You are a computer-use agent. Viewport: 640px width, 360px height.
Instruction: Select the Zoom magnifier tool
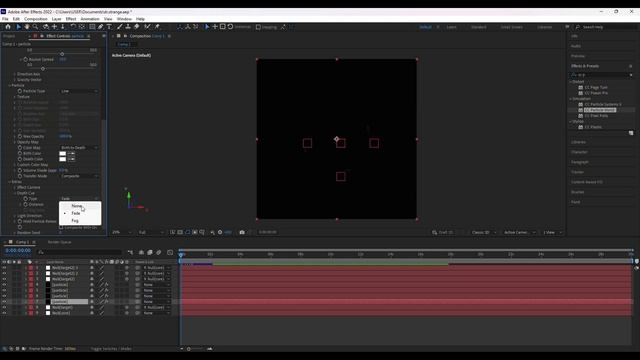(x=36, y=27)
